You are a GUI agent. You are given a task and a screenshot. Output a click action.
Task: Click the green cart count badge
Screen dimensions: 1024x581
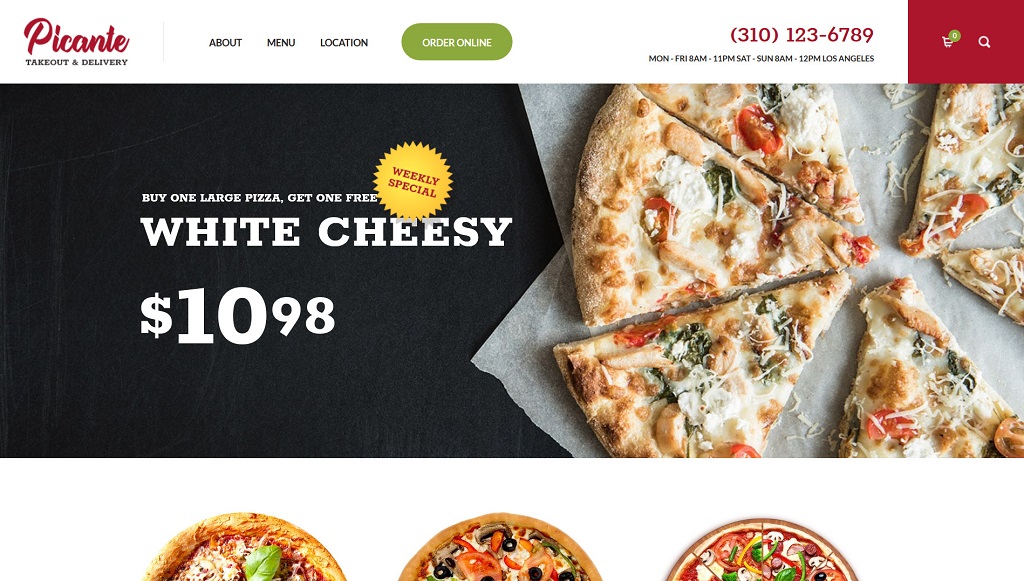[955, 35]
